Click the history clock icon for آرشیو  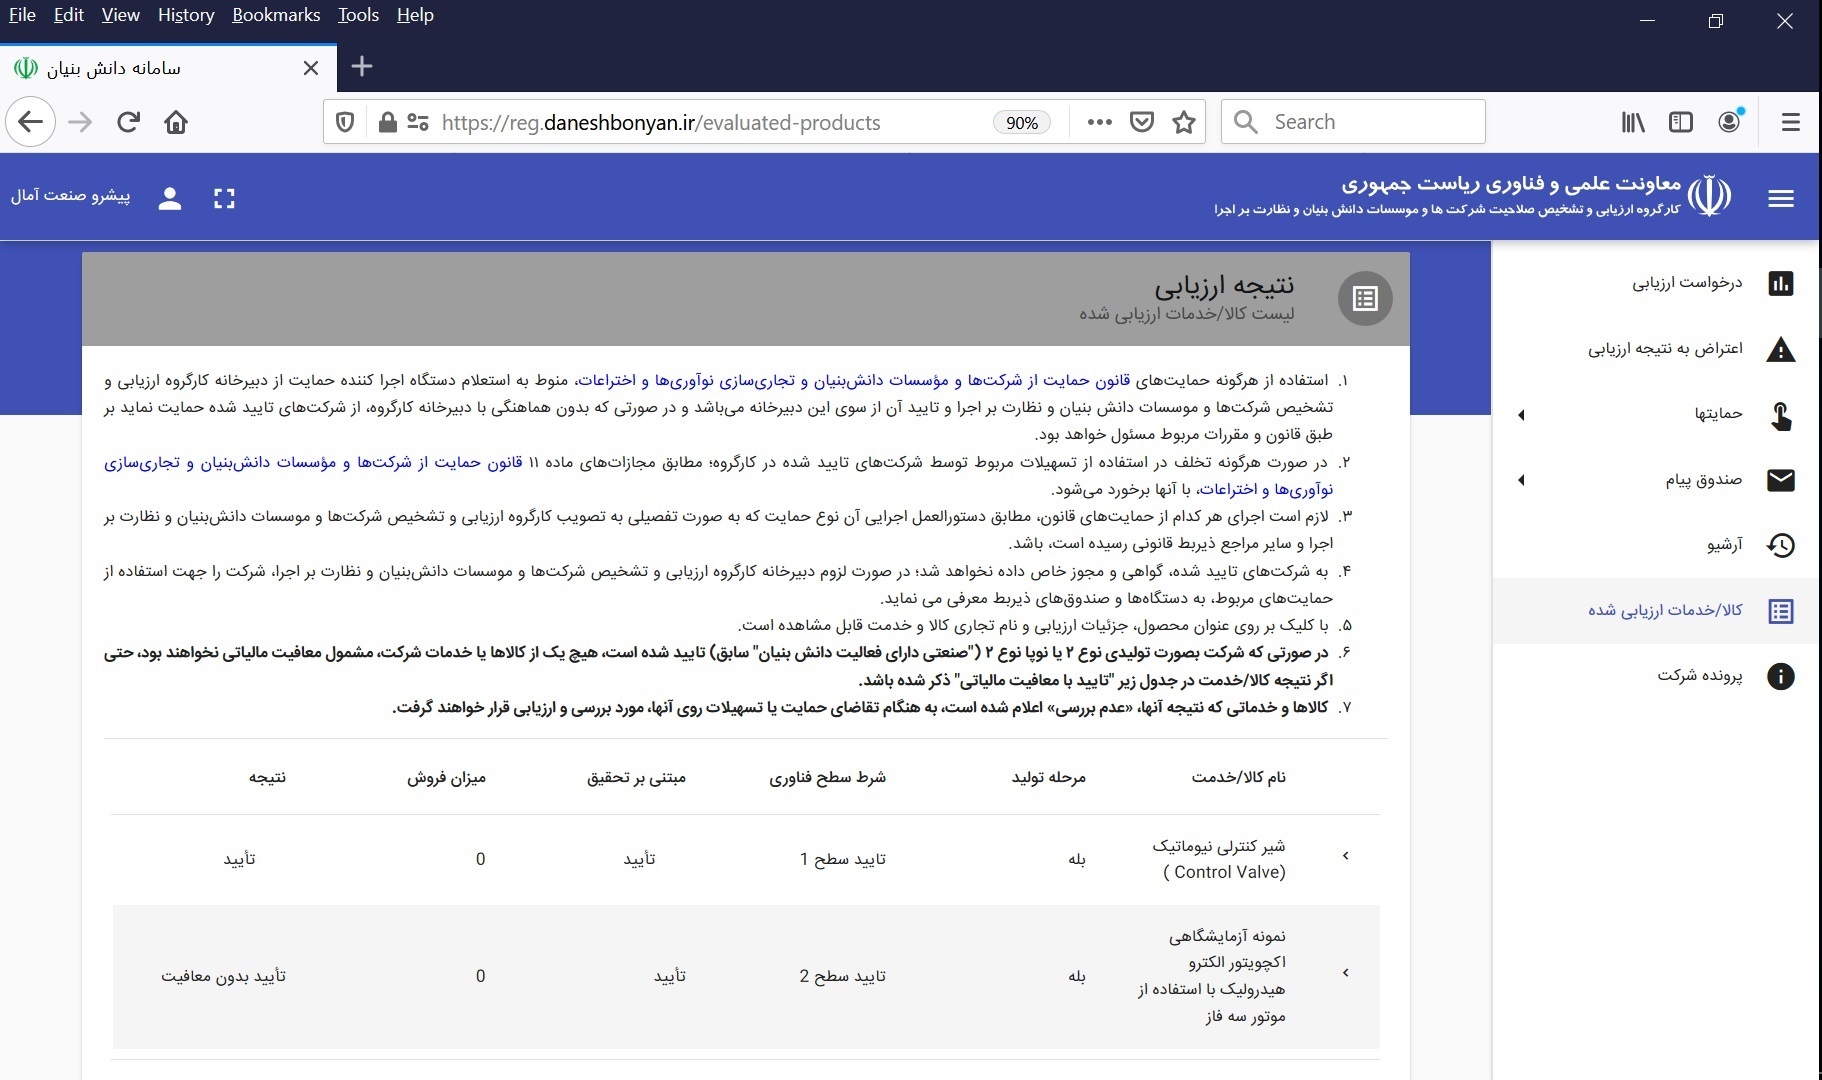tap(1781, 545)
